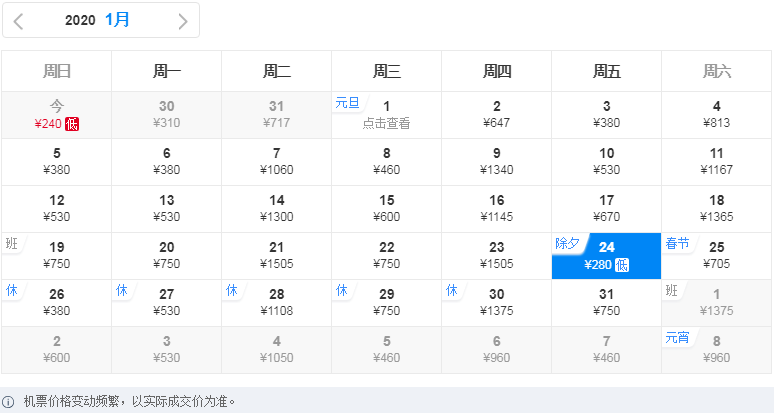Click the 班 workday tag on January 19

[11, 243]
